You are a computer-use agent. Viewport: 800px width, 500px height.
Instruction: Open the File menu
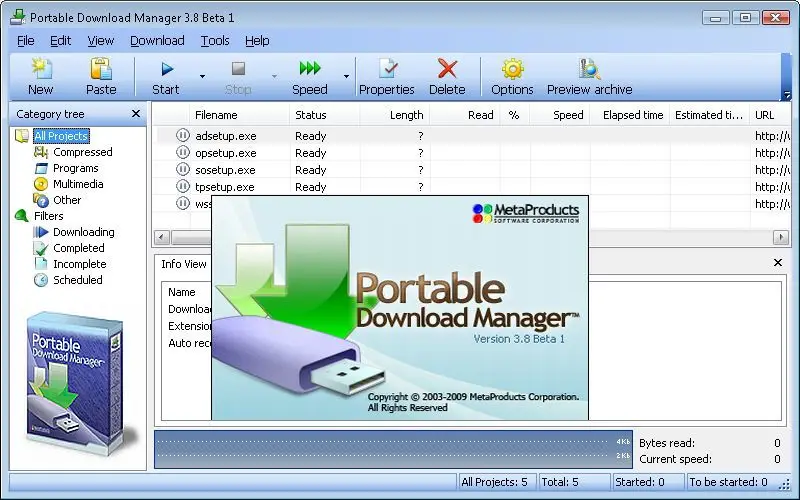(x=26, y=41)
